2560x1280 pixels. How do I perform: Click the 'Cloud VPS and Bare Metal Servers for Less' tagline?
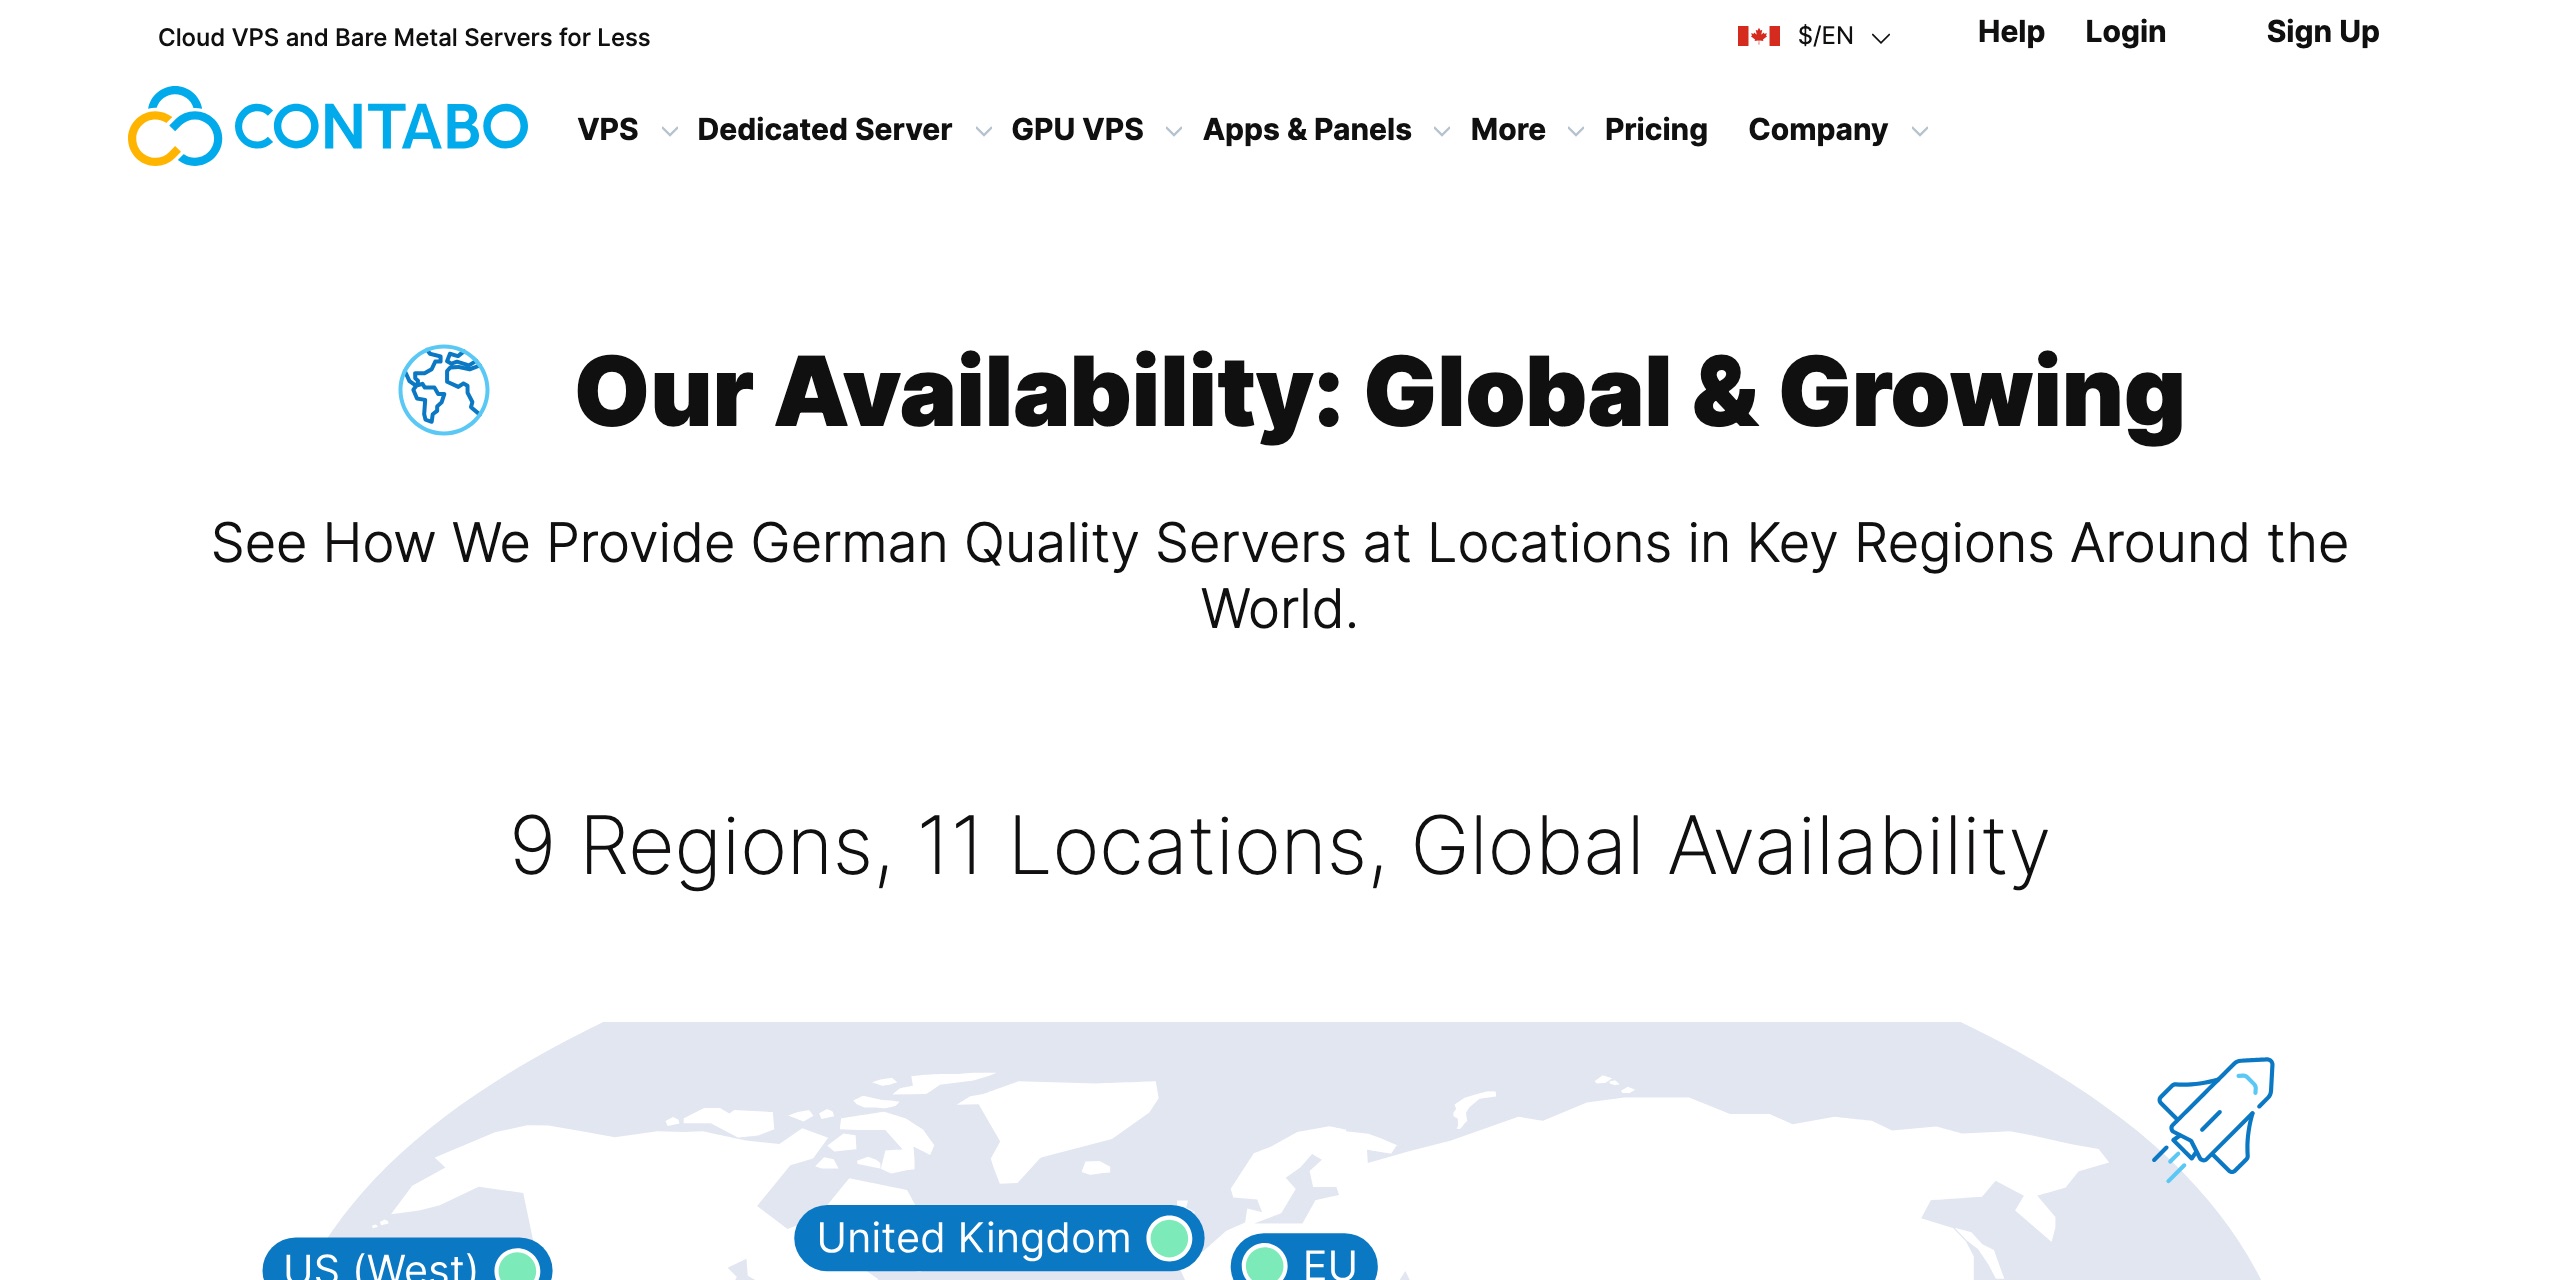(404, 38)
